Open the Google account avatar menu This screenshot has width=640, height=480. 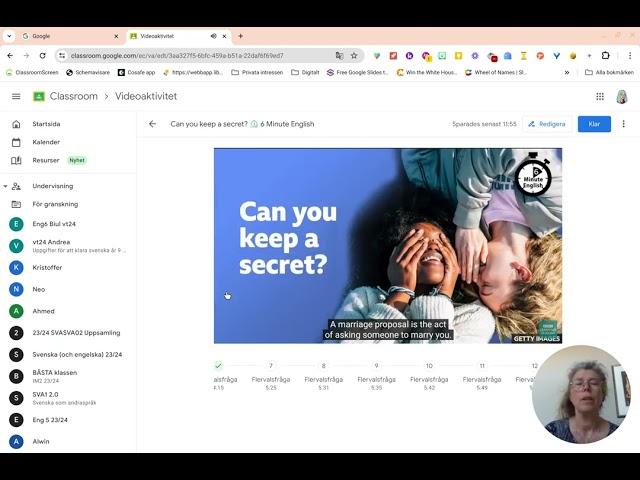[622, 97]
